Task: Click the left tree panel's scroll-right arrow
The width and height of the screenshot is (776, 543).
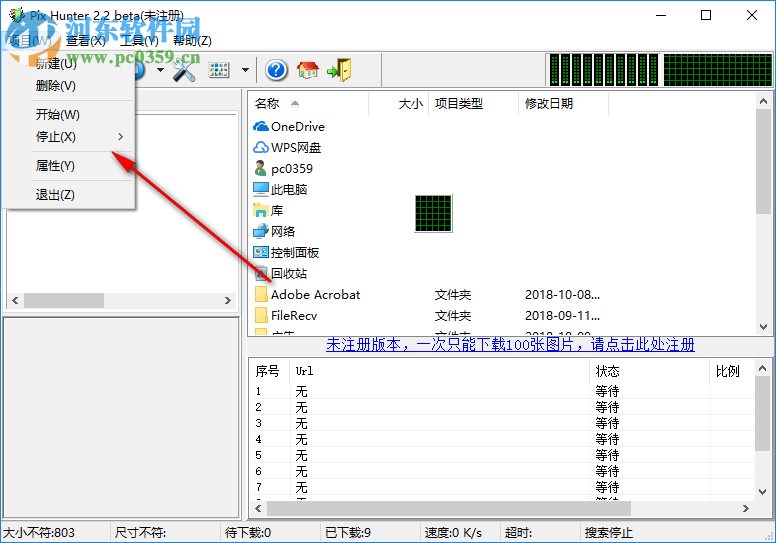Action: click(x=228, y=300)
